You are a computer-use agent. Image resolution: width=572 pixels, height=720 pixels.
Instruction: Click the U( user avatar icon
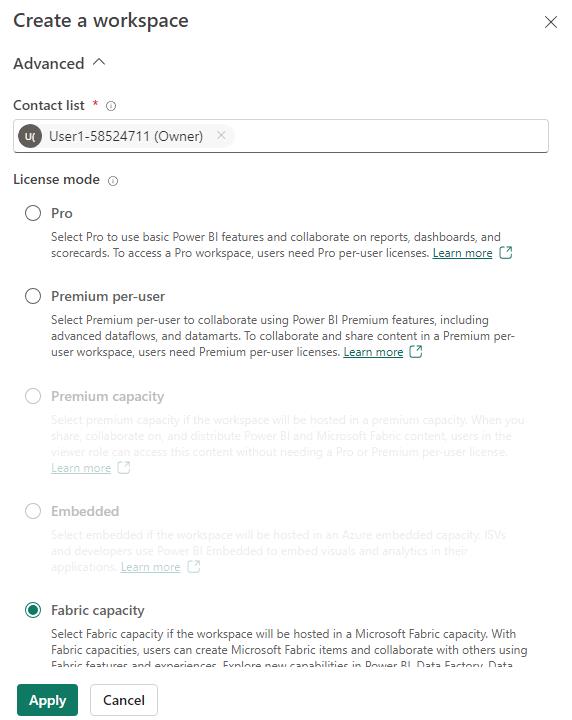tap(30, 136)
